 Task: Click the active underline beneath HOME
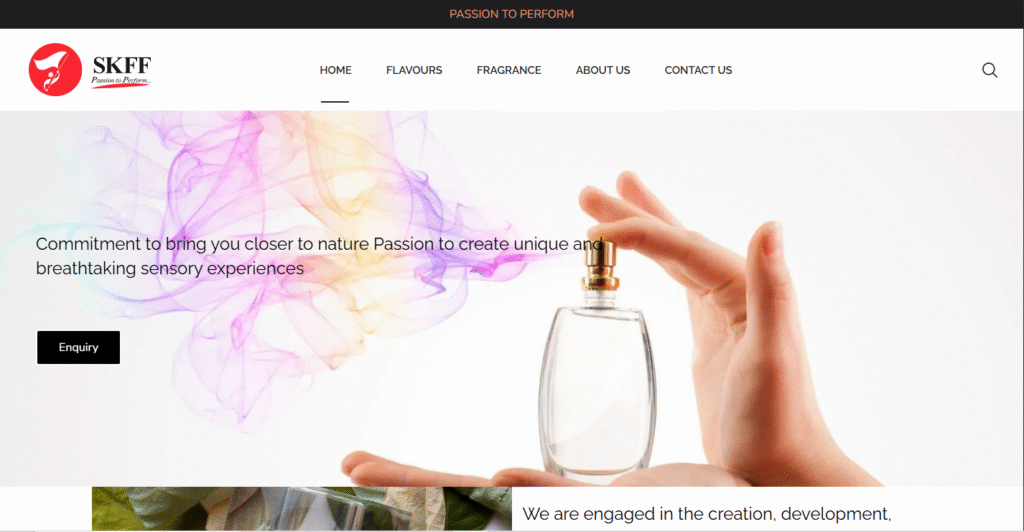335,102
